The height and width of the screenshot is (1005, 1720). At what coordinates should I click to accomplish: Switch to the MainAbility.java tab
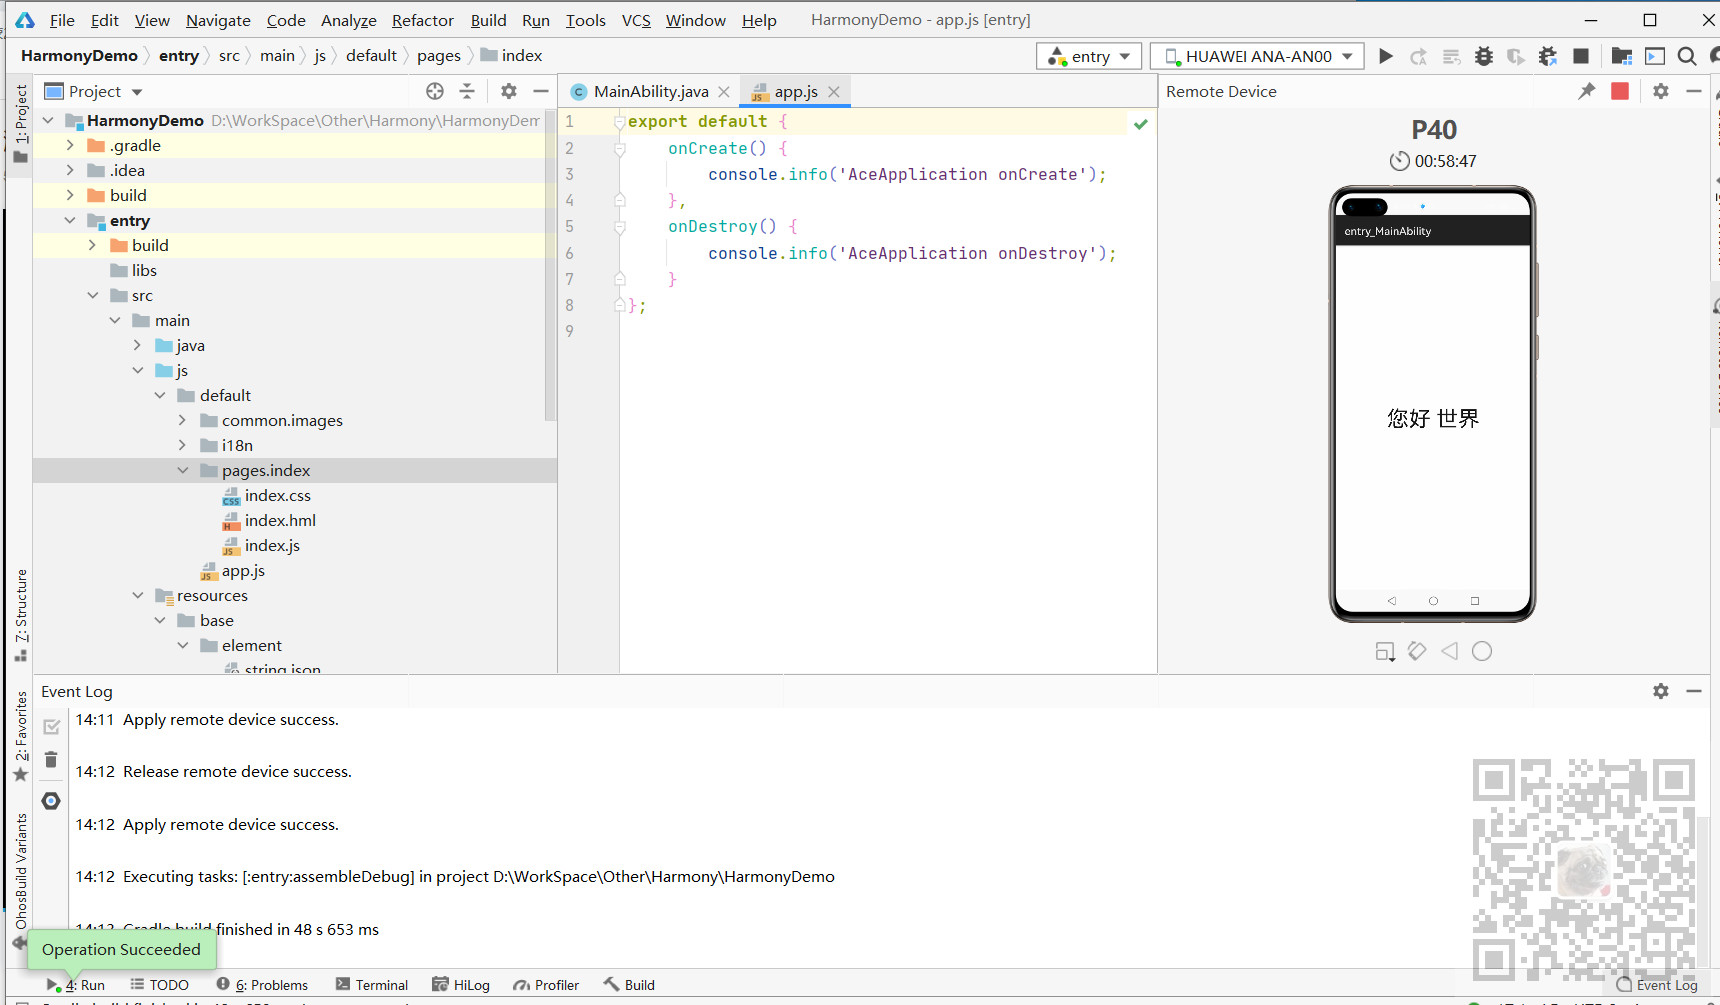click(650, 91)
